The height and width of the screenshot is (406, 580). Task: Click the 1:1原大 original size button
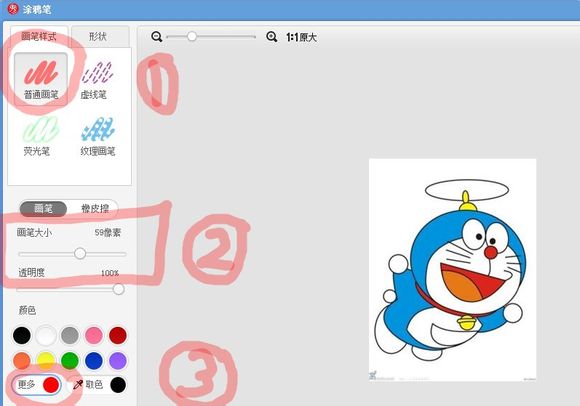tap(301, 37)
